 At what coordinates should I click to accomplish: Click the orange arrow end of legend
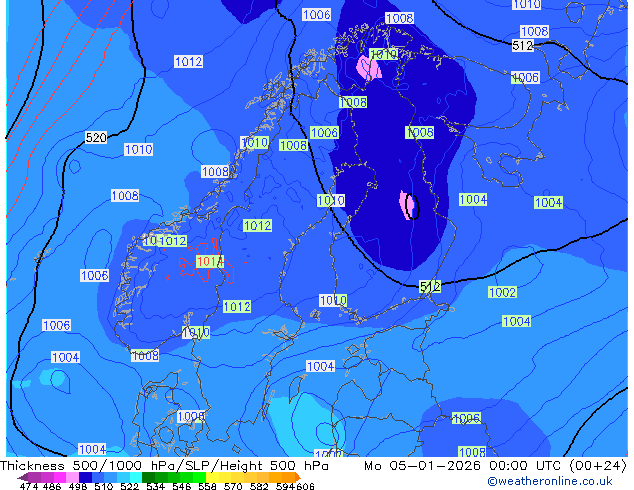(298, 477)
